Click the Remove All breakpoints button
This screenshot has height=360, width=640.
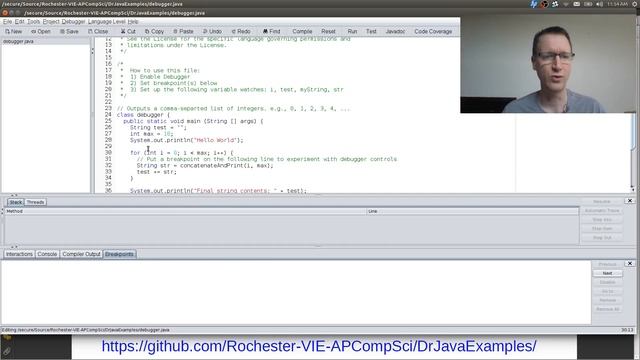click(x=607, y=309)
